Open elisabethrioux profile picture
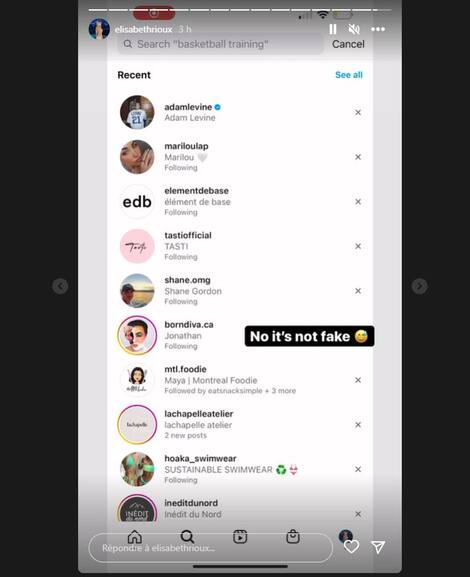Image resolution: width=470 pixels, height=577 pixels. [99, 29]
